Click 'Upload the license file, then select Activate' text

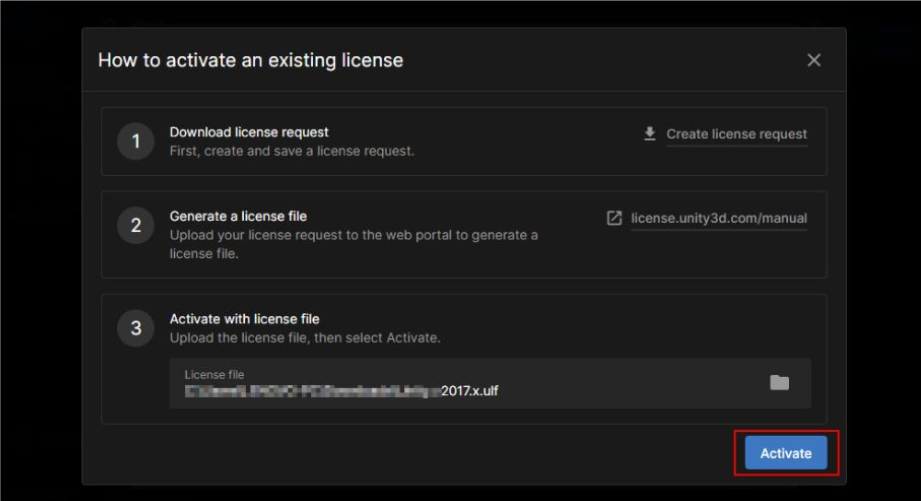(x=305, y=338)
